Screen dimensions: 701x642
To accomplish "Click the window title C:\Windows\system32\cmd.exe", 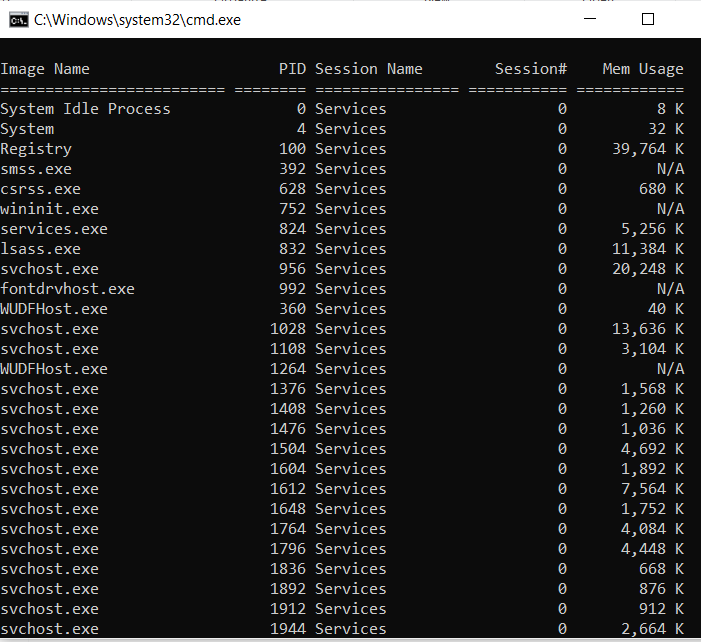I will [x=137, y=20].
